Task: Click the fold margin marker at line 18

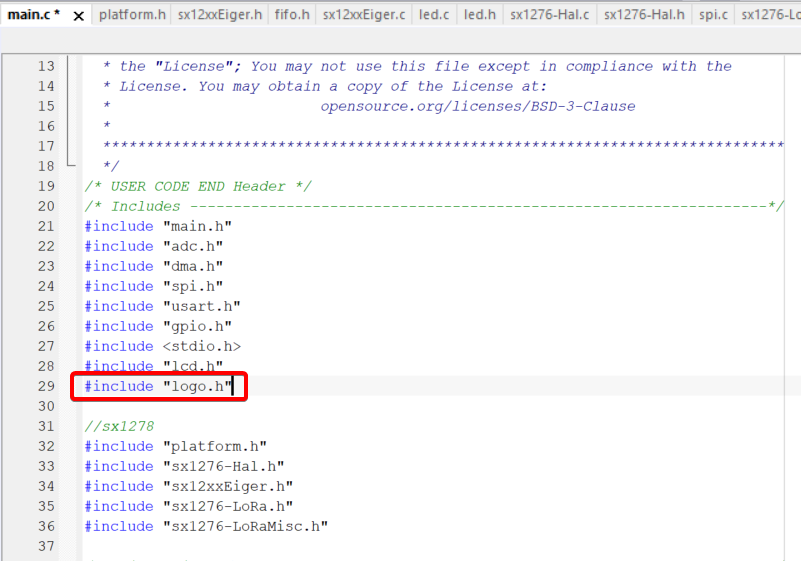Action: coord(70,166)
